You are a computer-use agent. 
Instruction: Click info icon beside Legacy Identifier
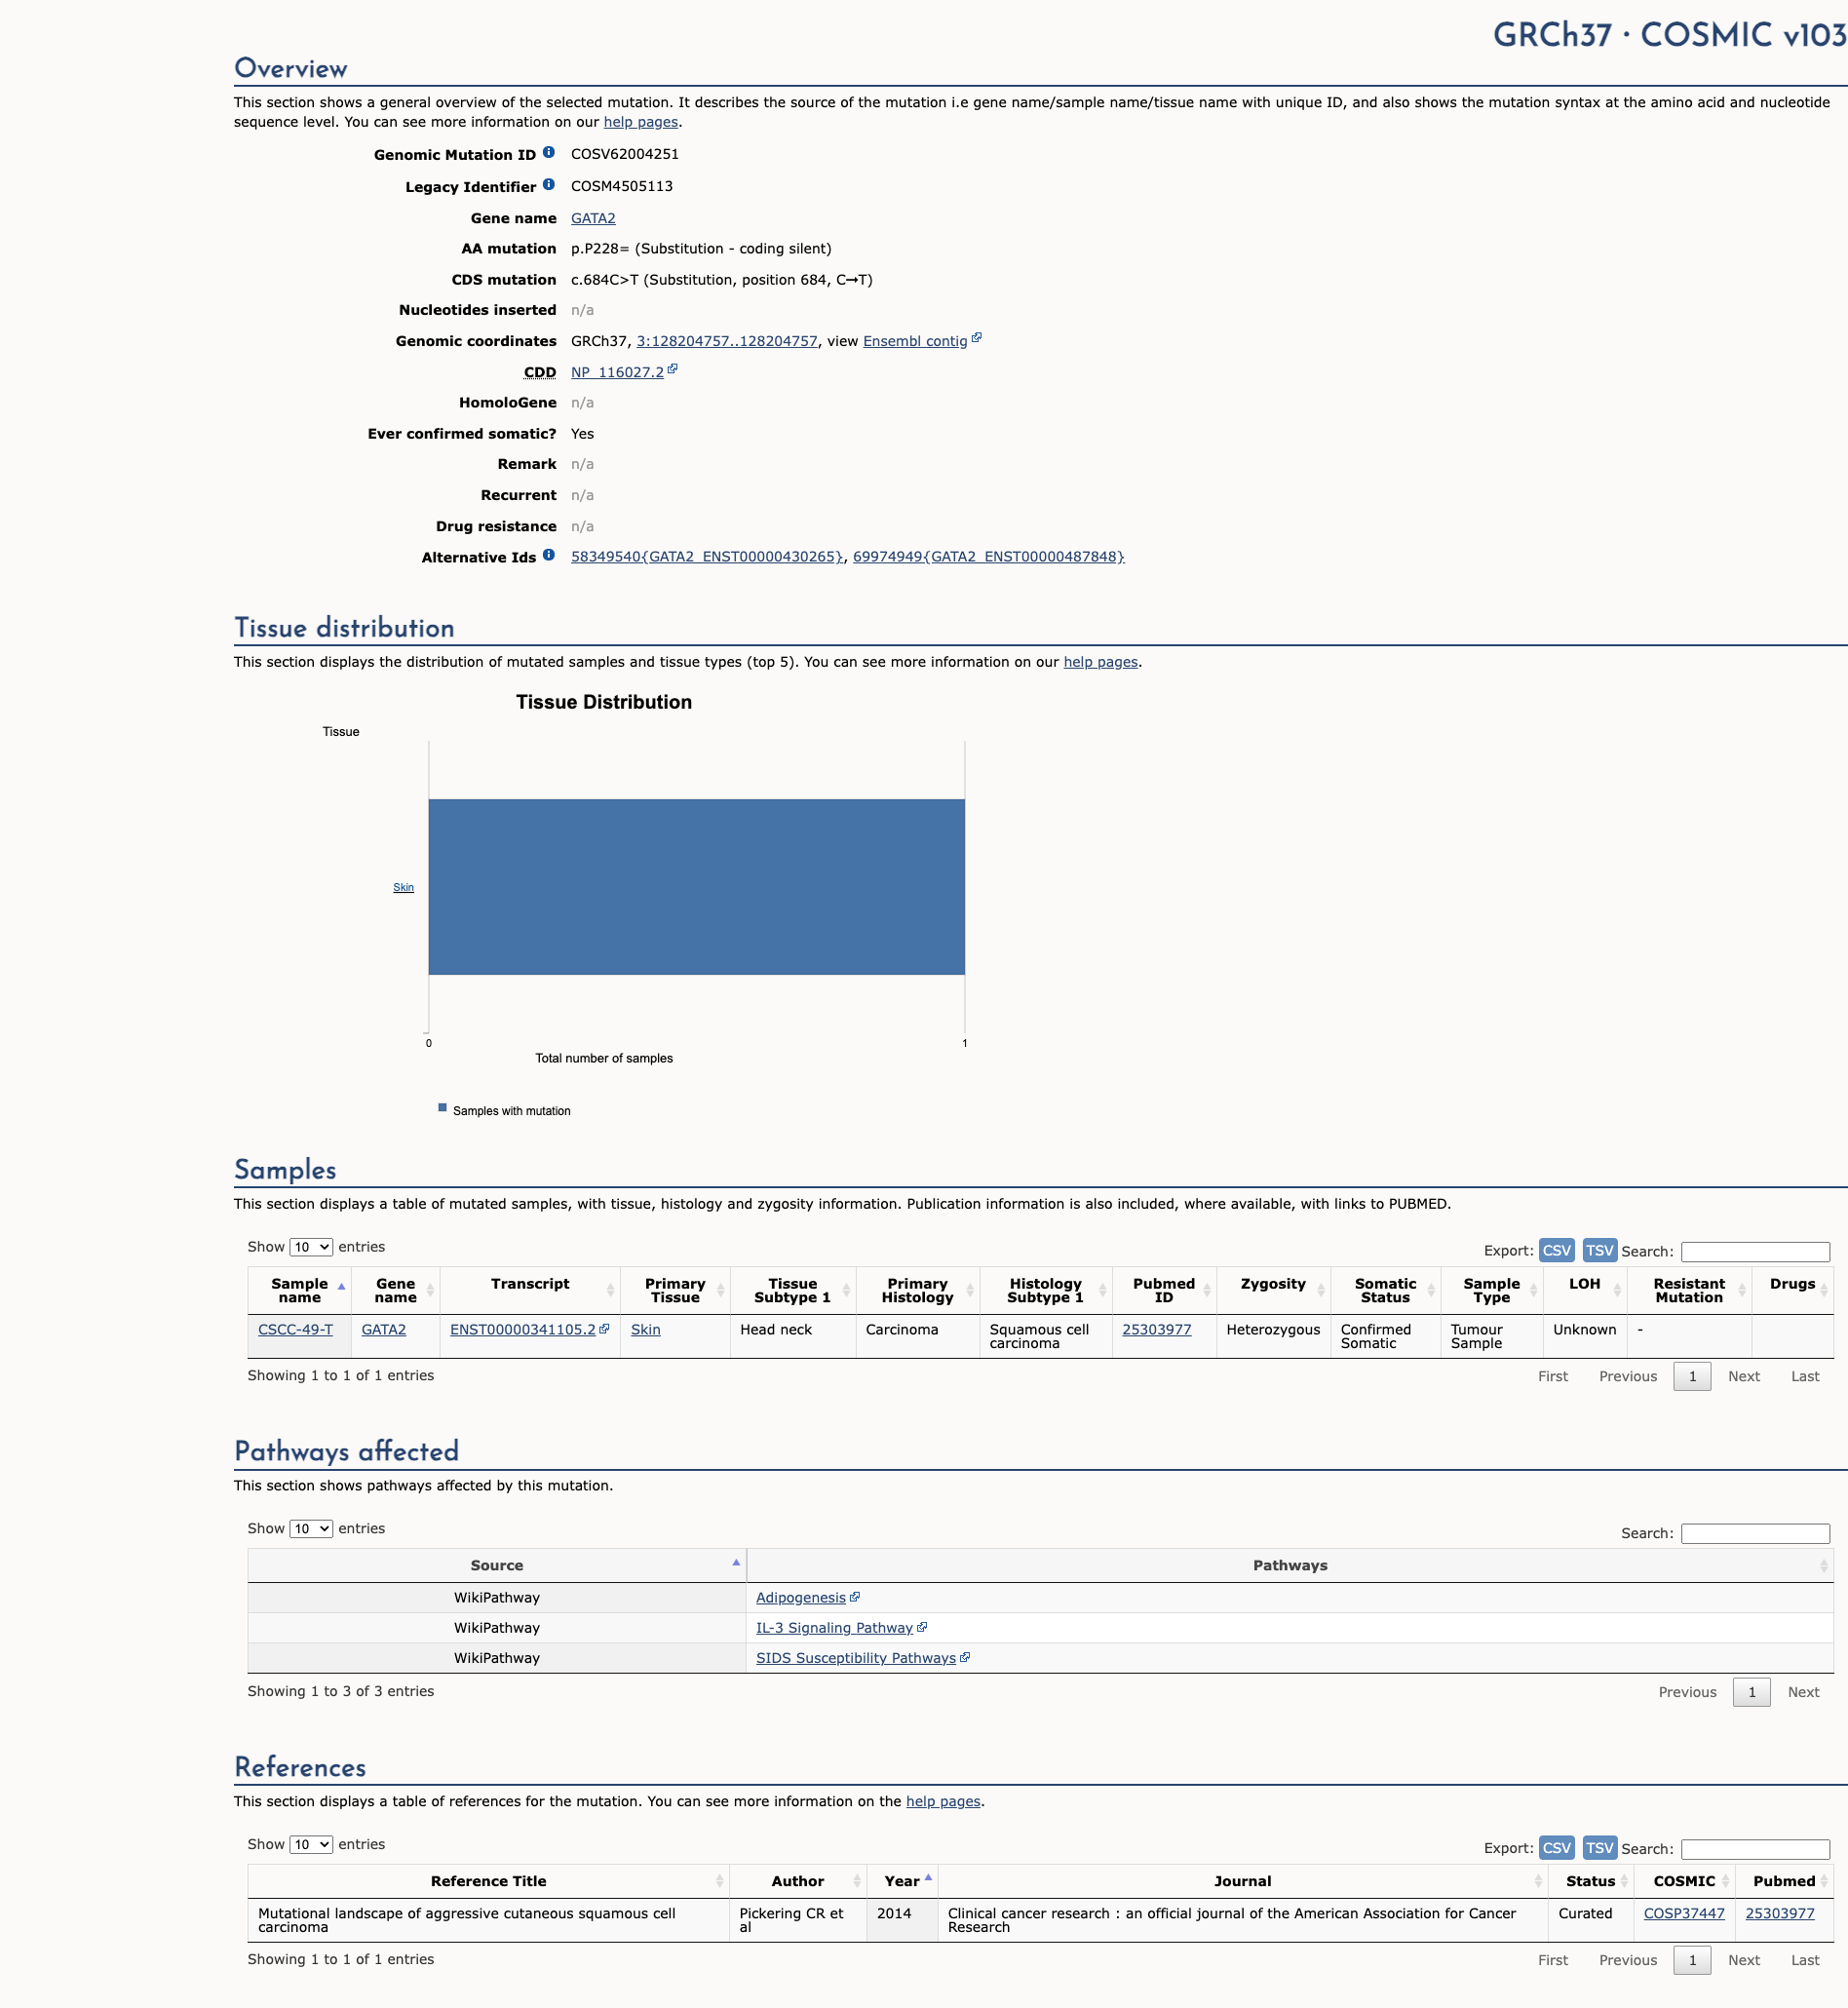pyautogui.click(x=548, y=185)
